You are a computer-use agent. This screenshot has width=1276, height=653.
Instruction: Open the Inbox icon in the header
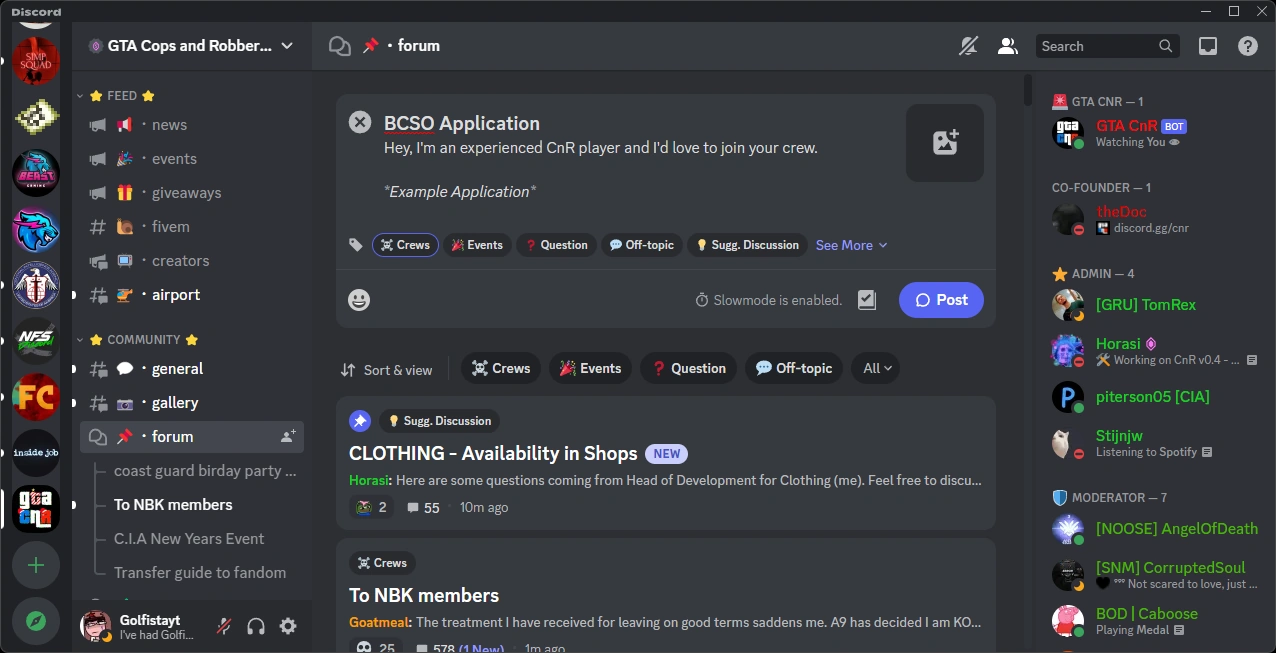point(1208,46)
